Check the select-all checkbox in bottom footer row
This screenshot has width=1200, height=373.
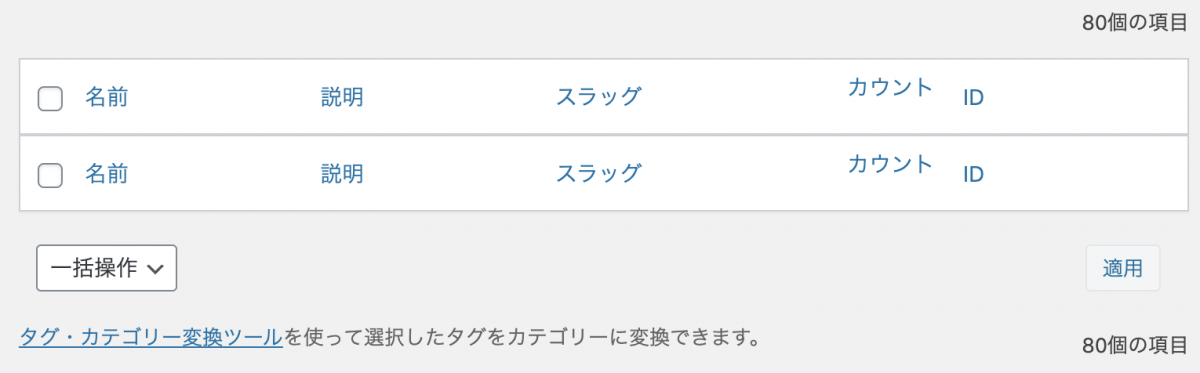pos(50,175)
